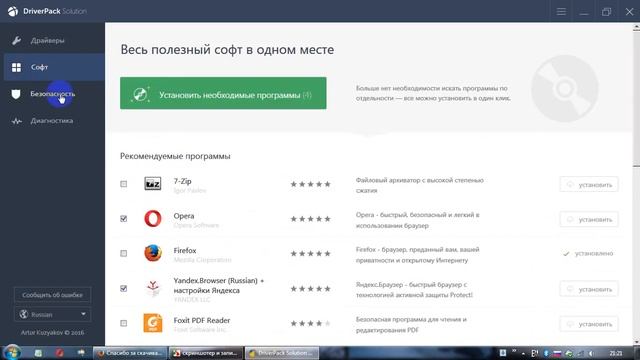Click the установлено status for Firefox
Image resolution: width=640 pixels, height=360 pixels.
(588, 253)
